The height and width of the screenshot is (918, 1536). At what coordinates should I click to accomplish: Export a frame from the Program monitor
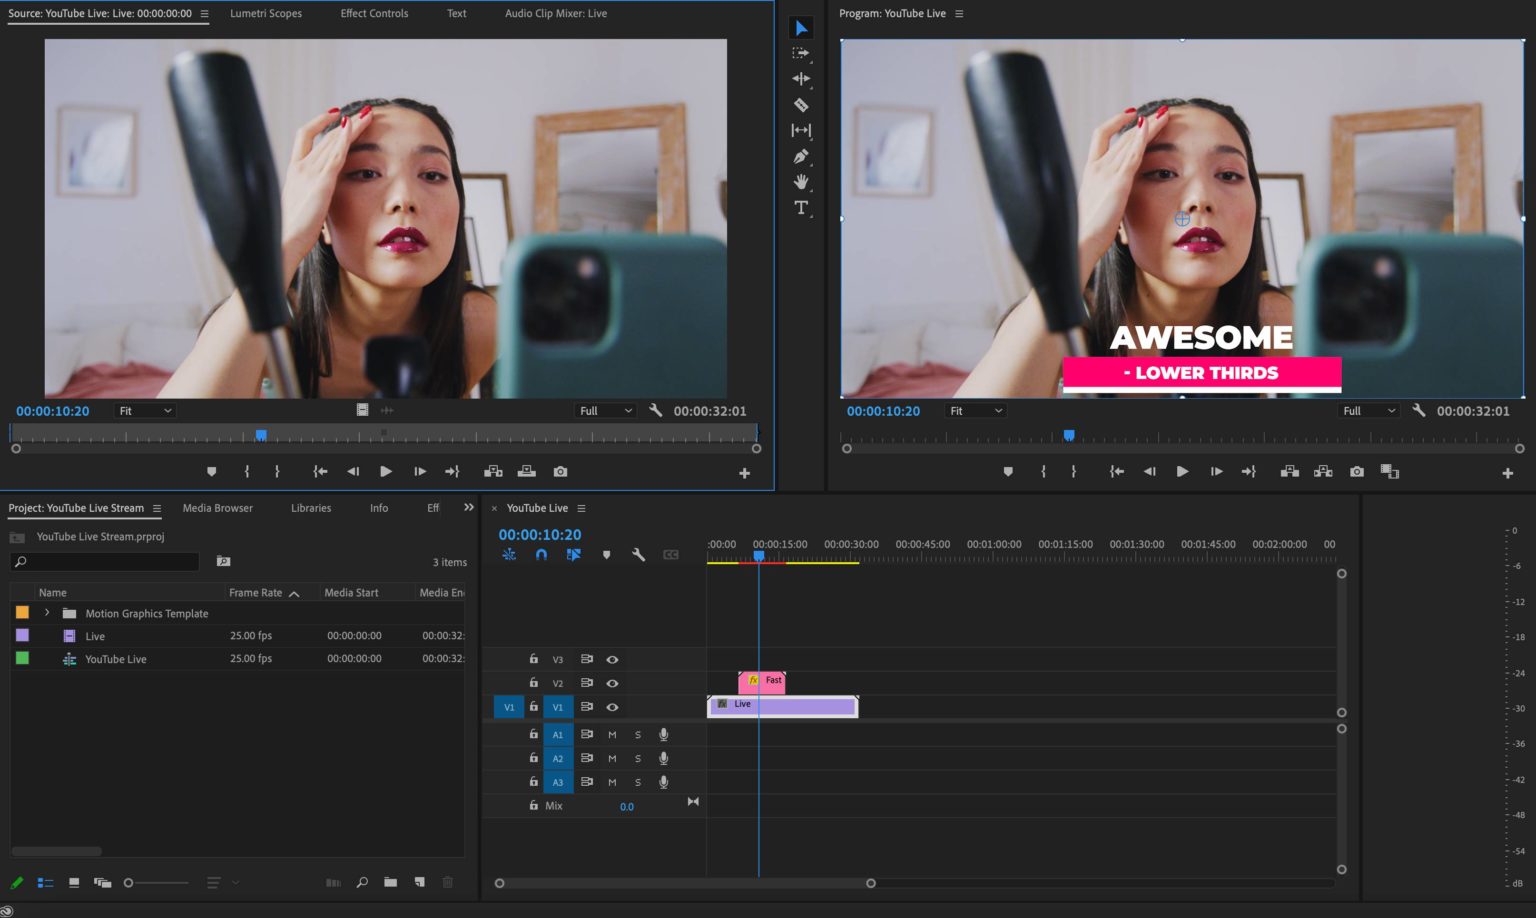tap(1356, 471)
